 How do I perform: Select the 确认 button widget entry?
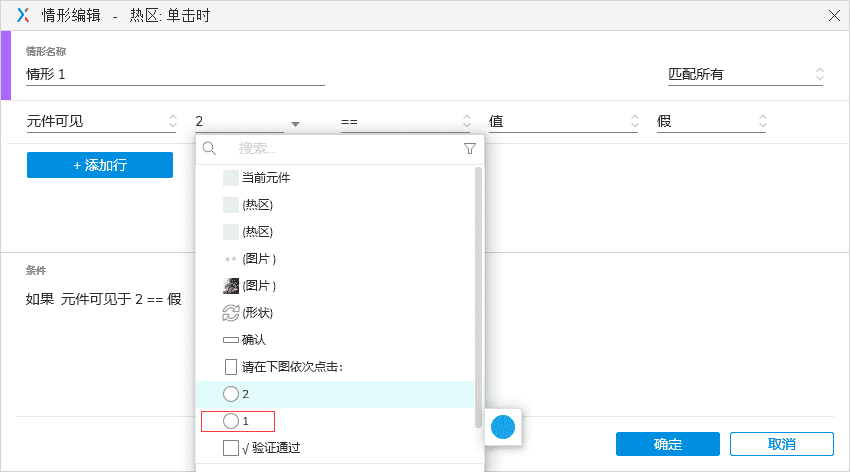click(x=334, y=340)
